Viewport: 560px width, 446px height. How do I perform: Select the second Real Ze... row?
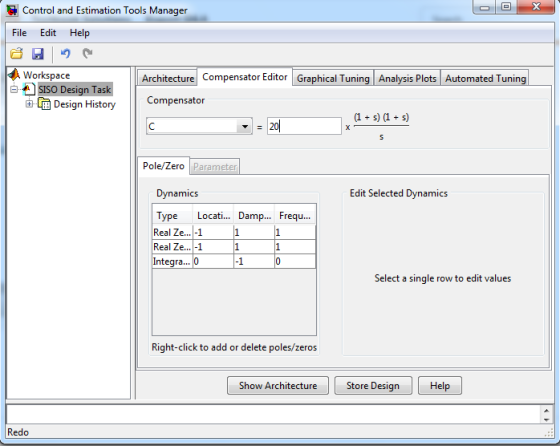coord(234,247)
